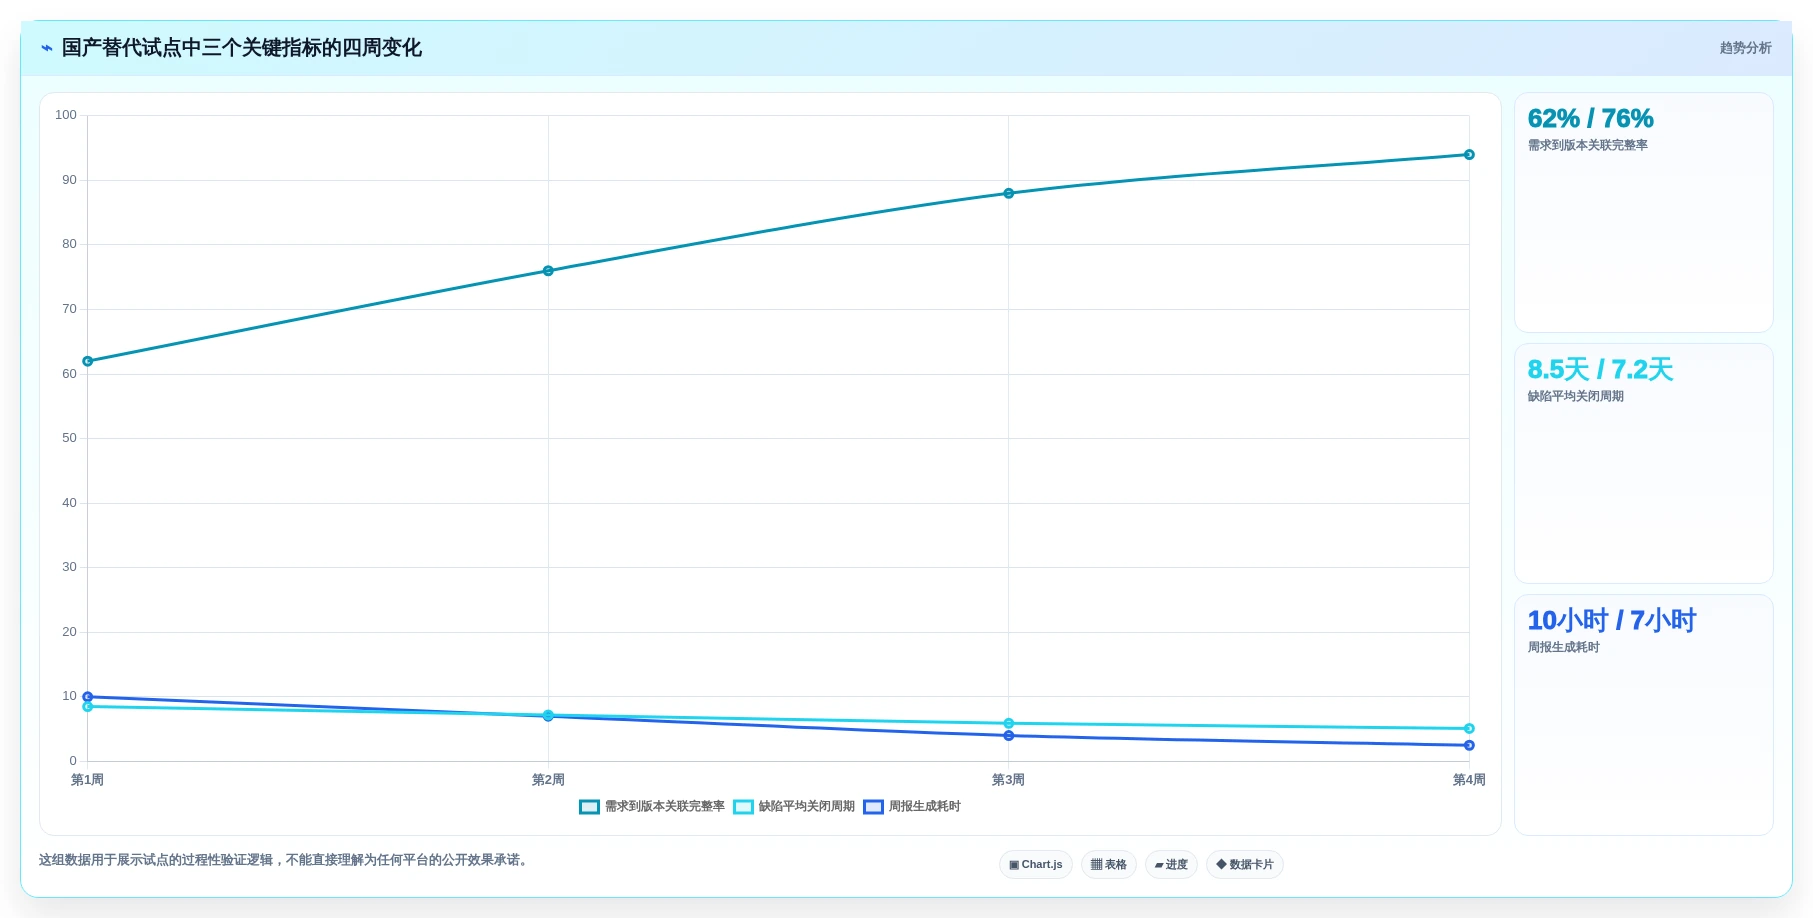Click the 第3周 x-axis label
The height and width of the screenshot is (918, 1813).
tap(1009, 780)
